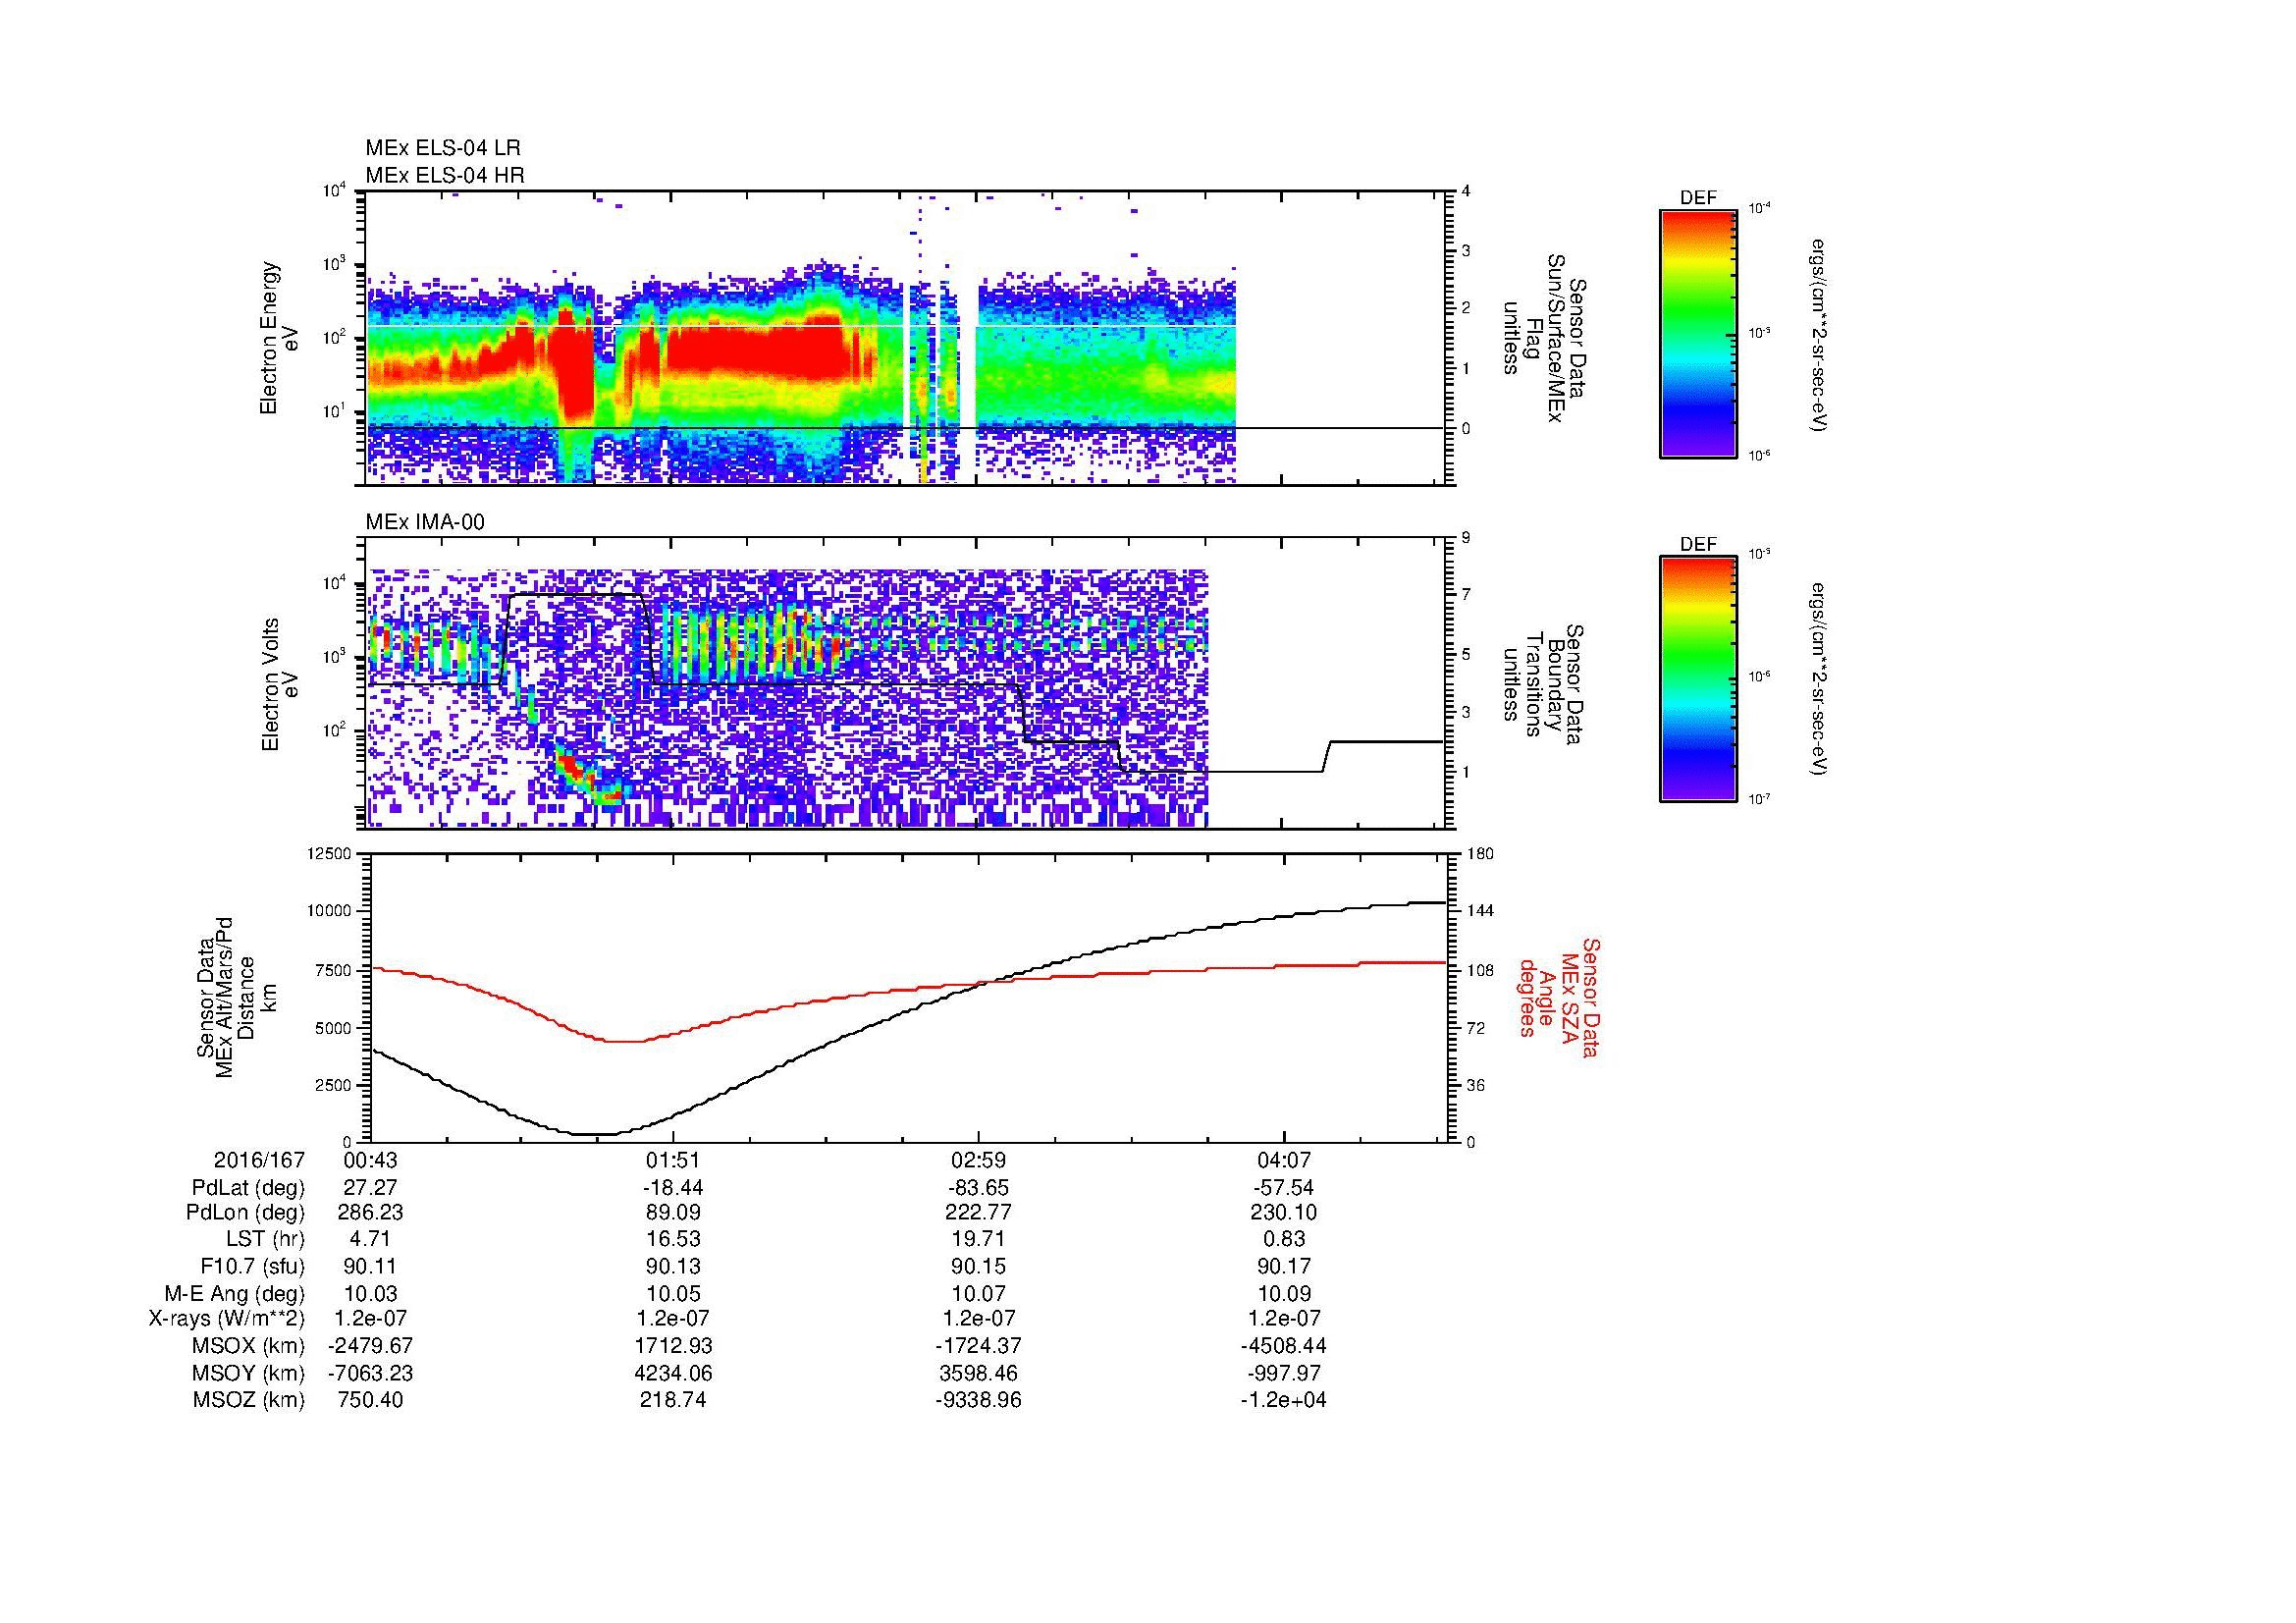Click the altitude axis tick '10000'

(x=330, y=911)
